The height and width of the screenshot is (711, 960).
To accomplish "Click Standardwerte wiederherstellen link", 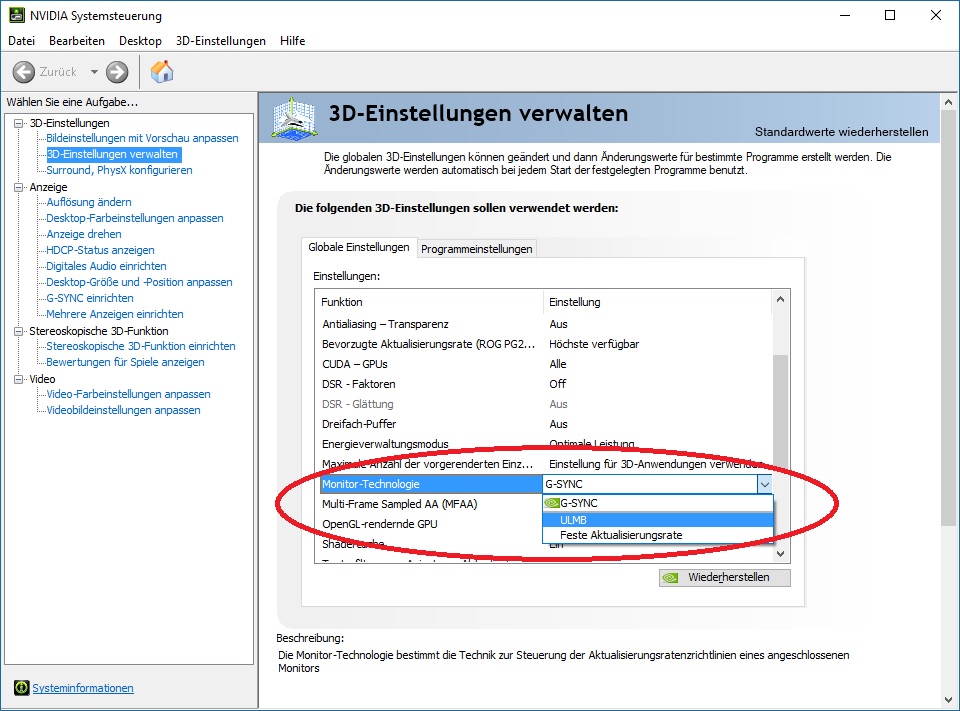I will (x=841, y=132).
